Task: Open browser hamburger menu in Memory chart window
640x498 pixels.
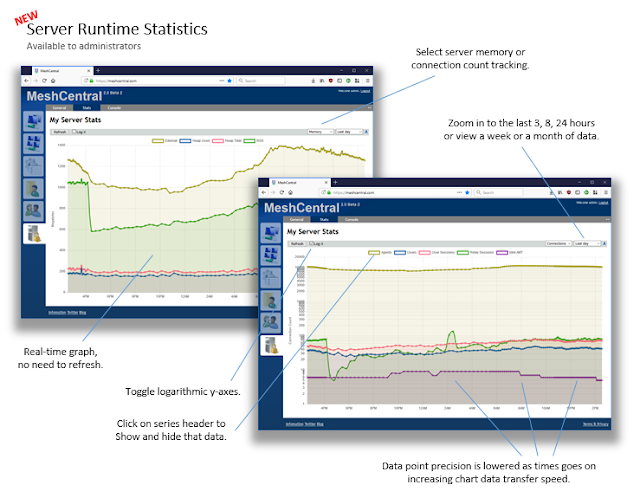Action: (x=367, y=81)
